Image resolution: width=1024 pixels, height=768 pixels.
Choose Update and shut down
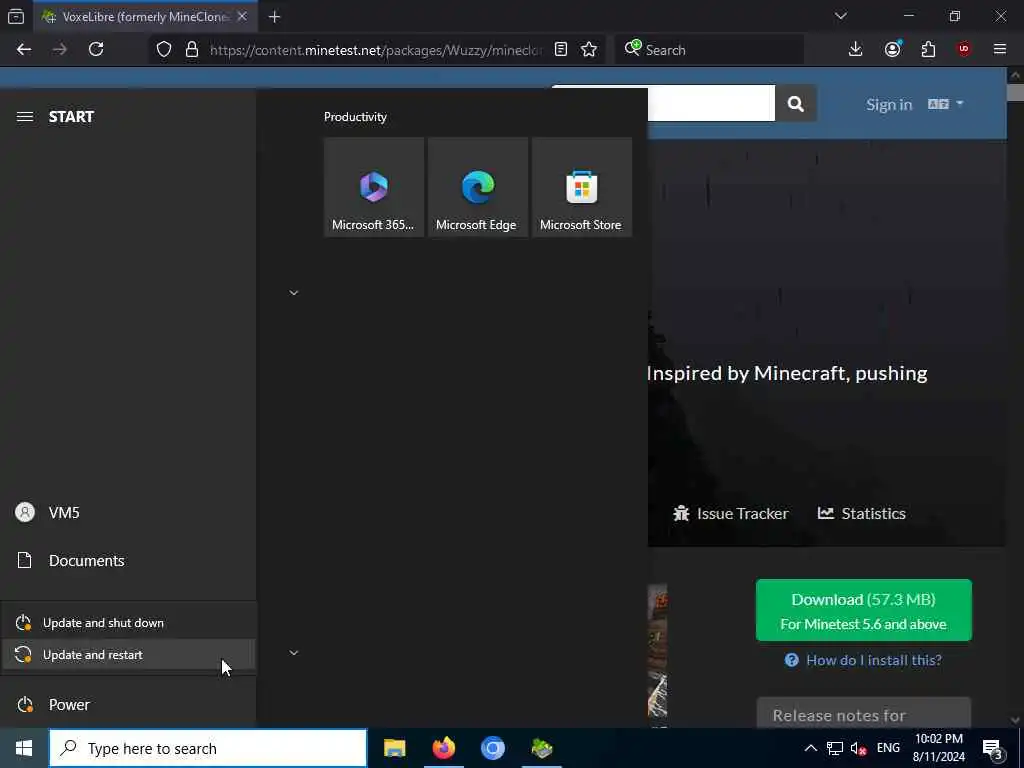pyautogui.click(x=128, y=623)
